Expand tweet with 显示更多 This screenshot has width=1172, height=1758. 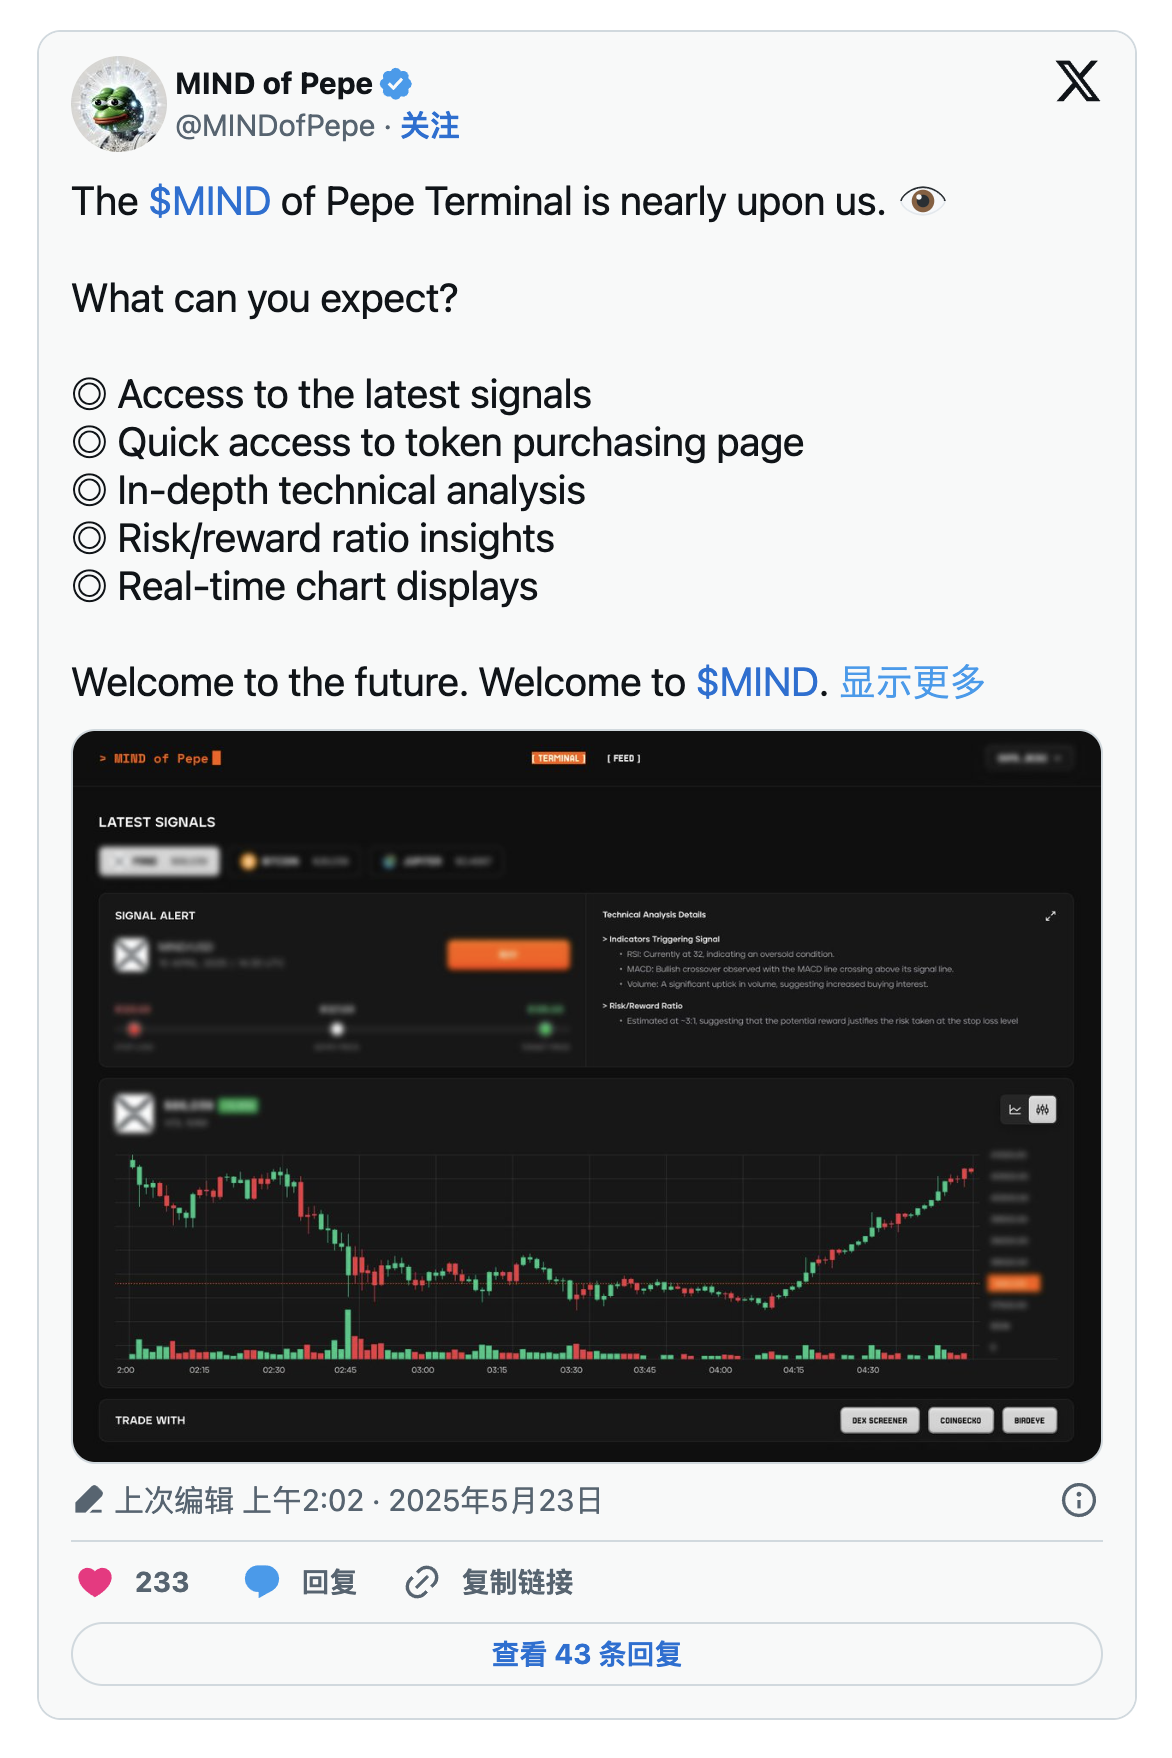[x=912, y=683]
